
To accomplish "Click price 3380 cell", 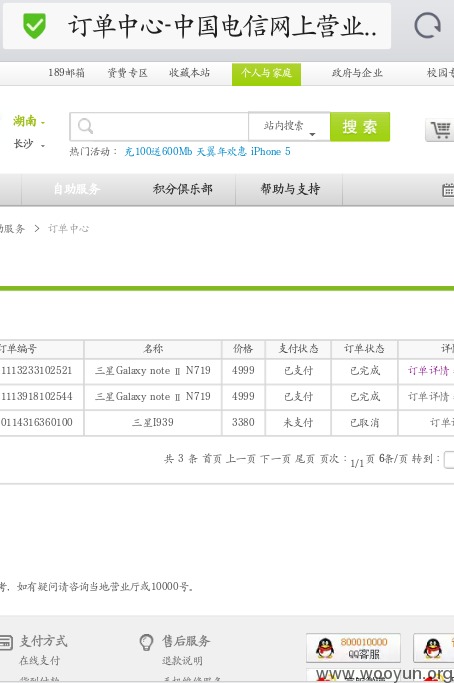I will [243, 423].
